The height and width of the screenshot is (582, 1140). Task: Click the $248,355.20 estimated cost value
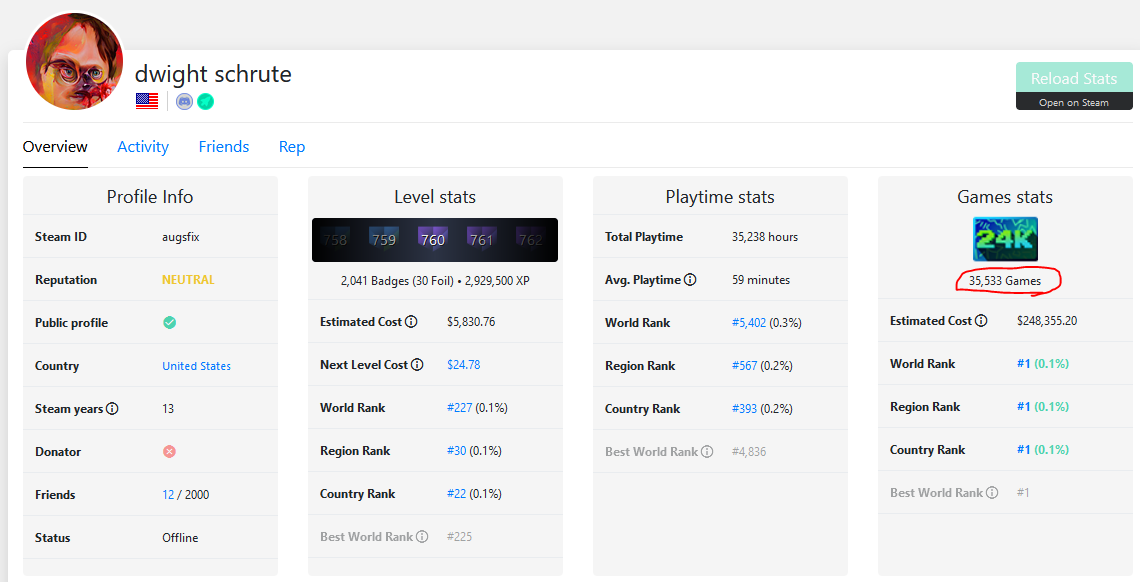tap(1047, 320)
